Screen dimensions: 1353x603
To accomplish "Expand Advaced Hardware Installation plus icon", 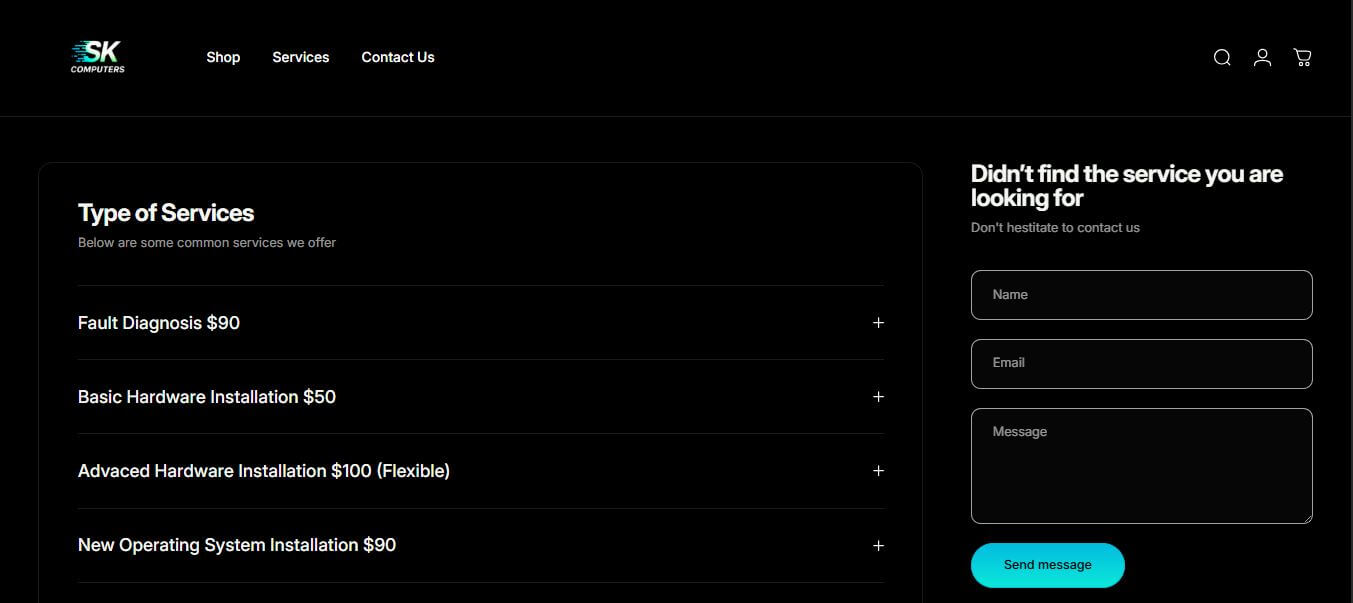I will [x=878, y=471].
